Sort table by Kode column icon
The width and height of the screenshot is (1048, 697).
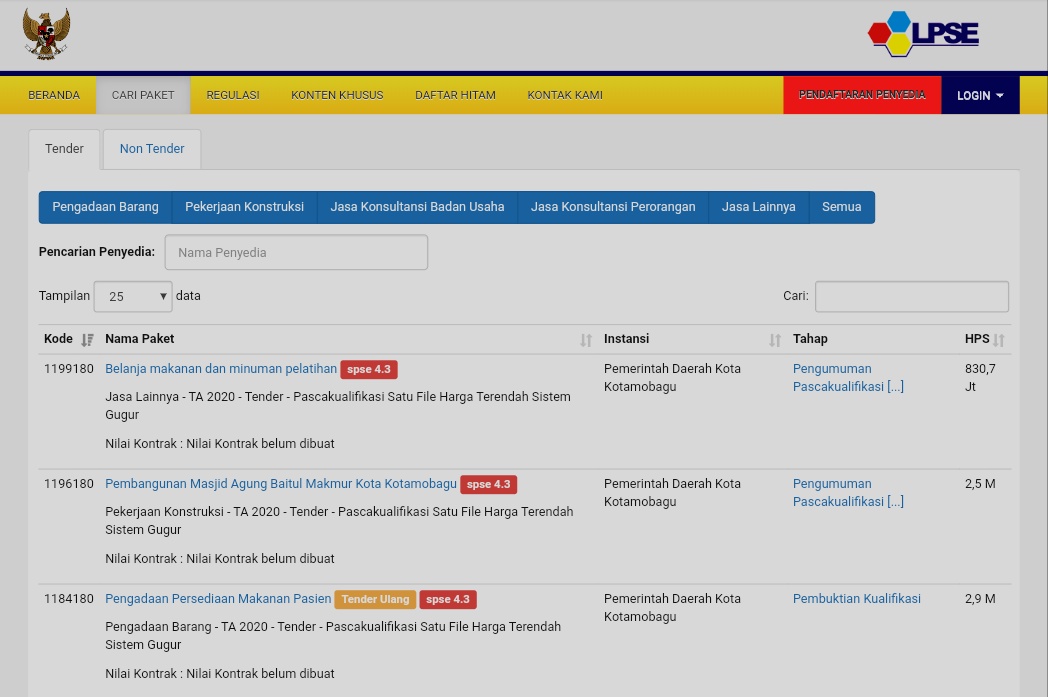pos(87,339)
